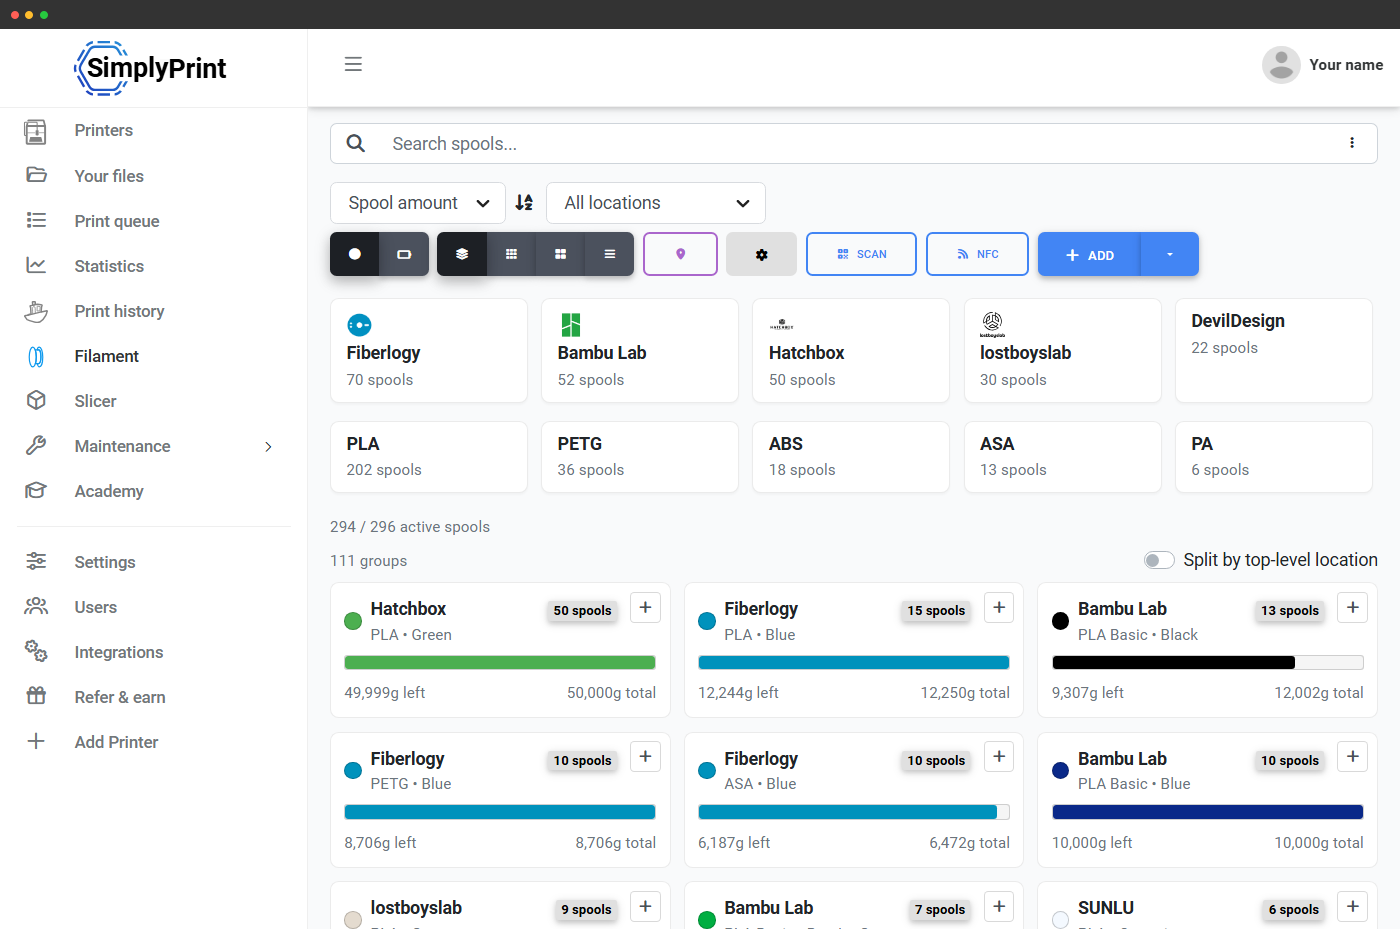The image size is (1400, 929).
Task: Add a spool to Hatchbox PLA Green
Action: 645,608
